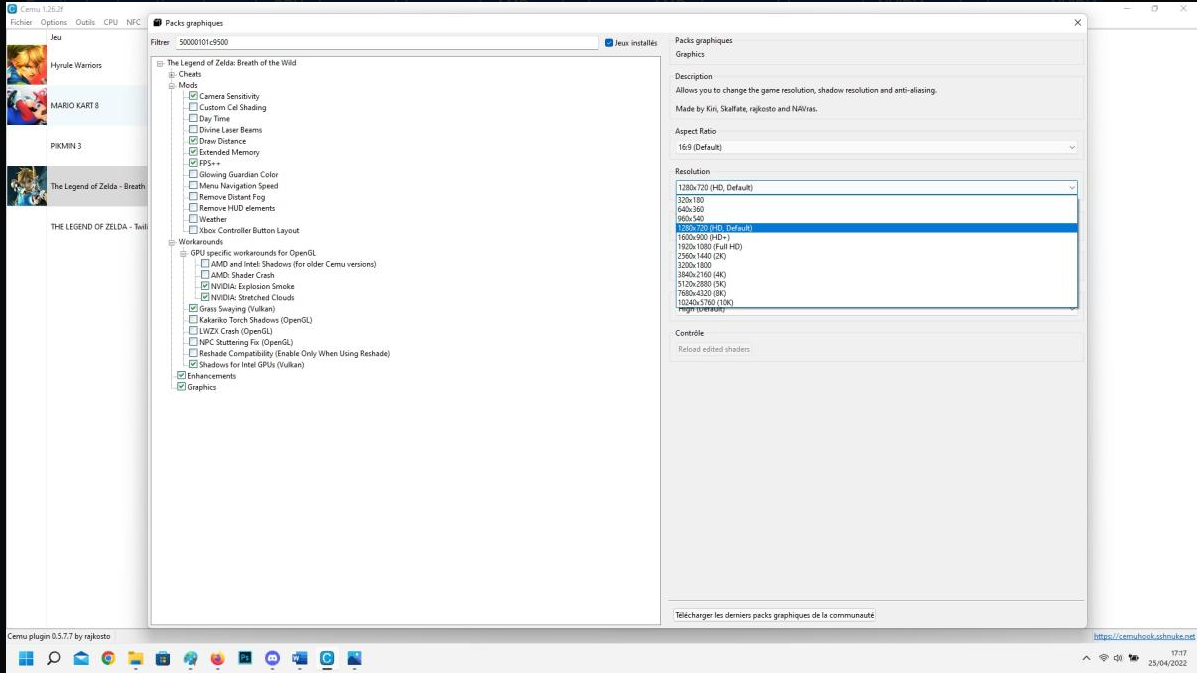The width and height of the screenshot is (1197, 673).
Task: Click the Cemu taskbar icon
Action: pyautogui.click(x=327, y=658)
